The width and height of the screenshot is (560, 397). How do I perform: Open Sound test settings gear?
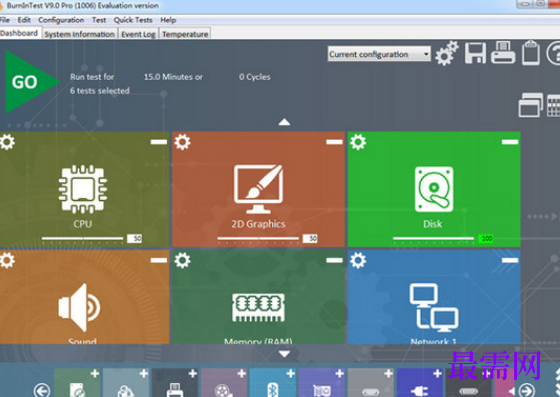pos(7,260)
